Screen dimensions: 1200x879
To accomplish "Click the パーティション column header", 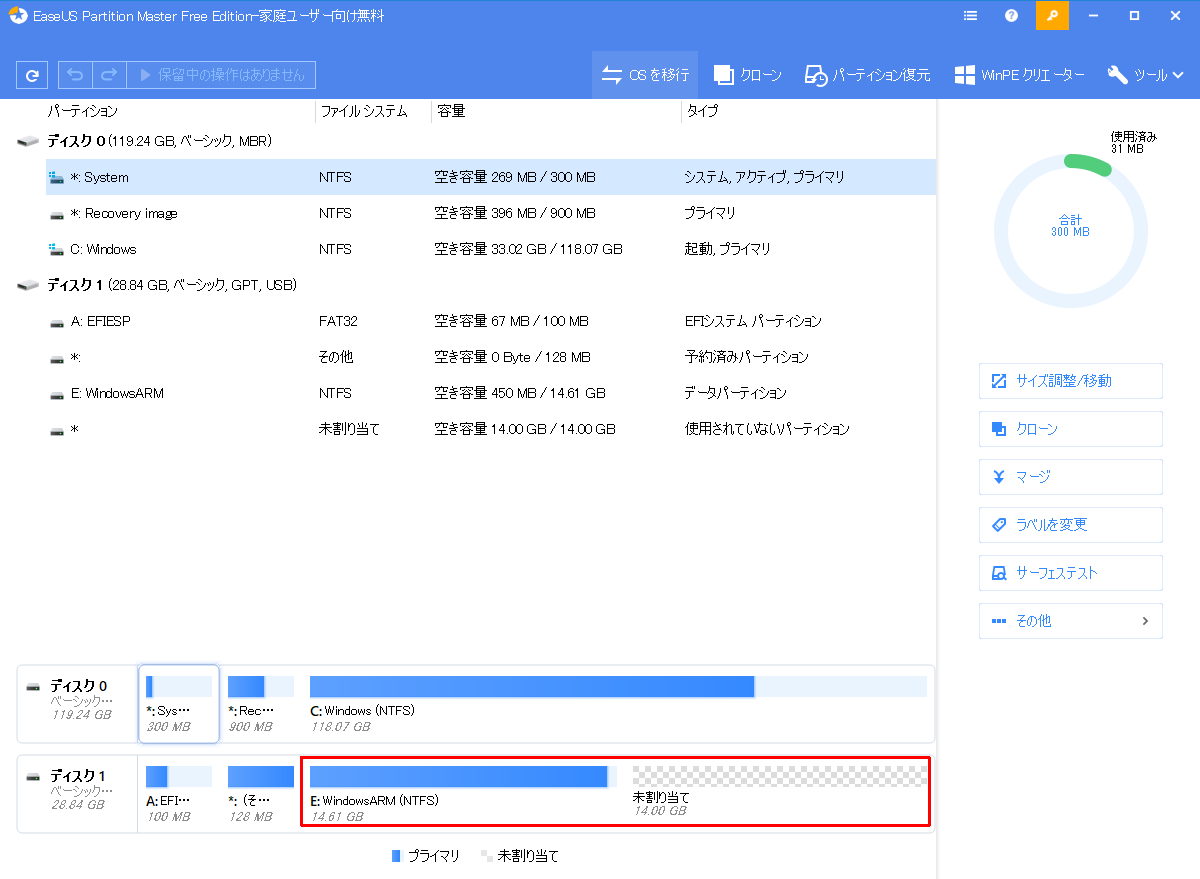I will pyautogui.click(x=82, y=111).
